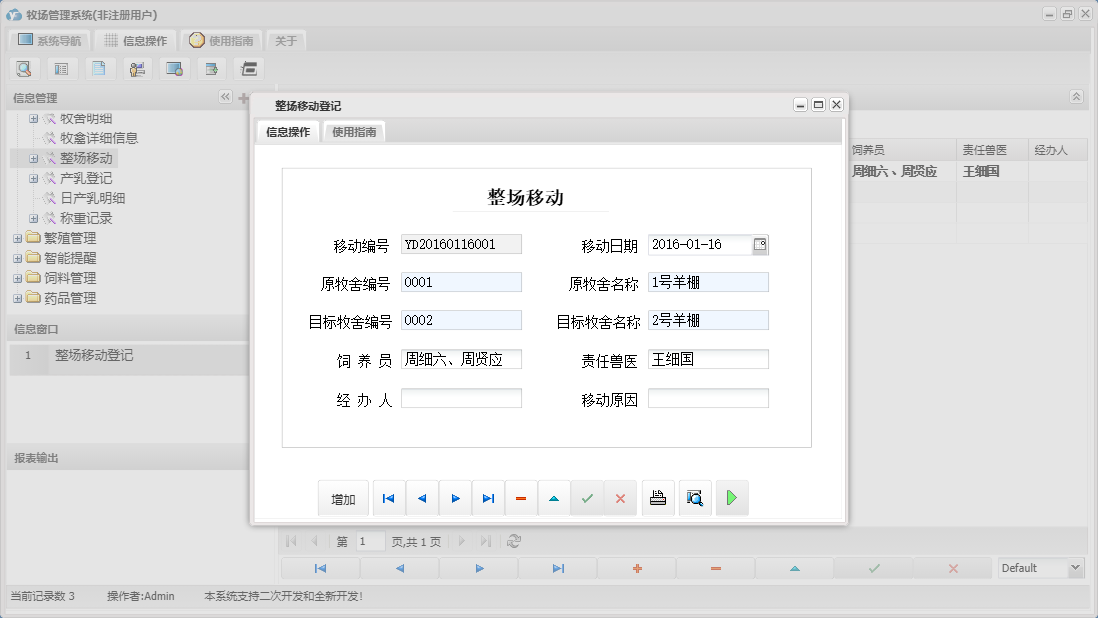The image size is (1098, 618).
Task: Click the green checkmark to confirm the record
Action: [588, 497]
